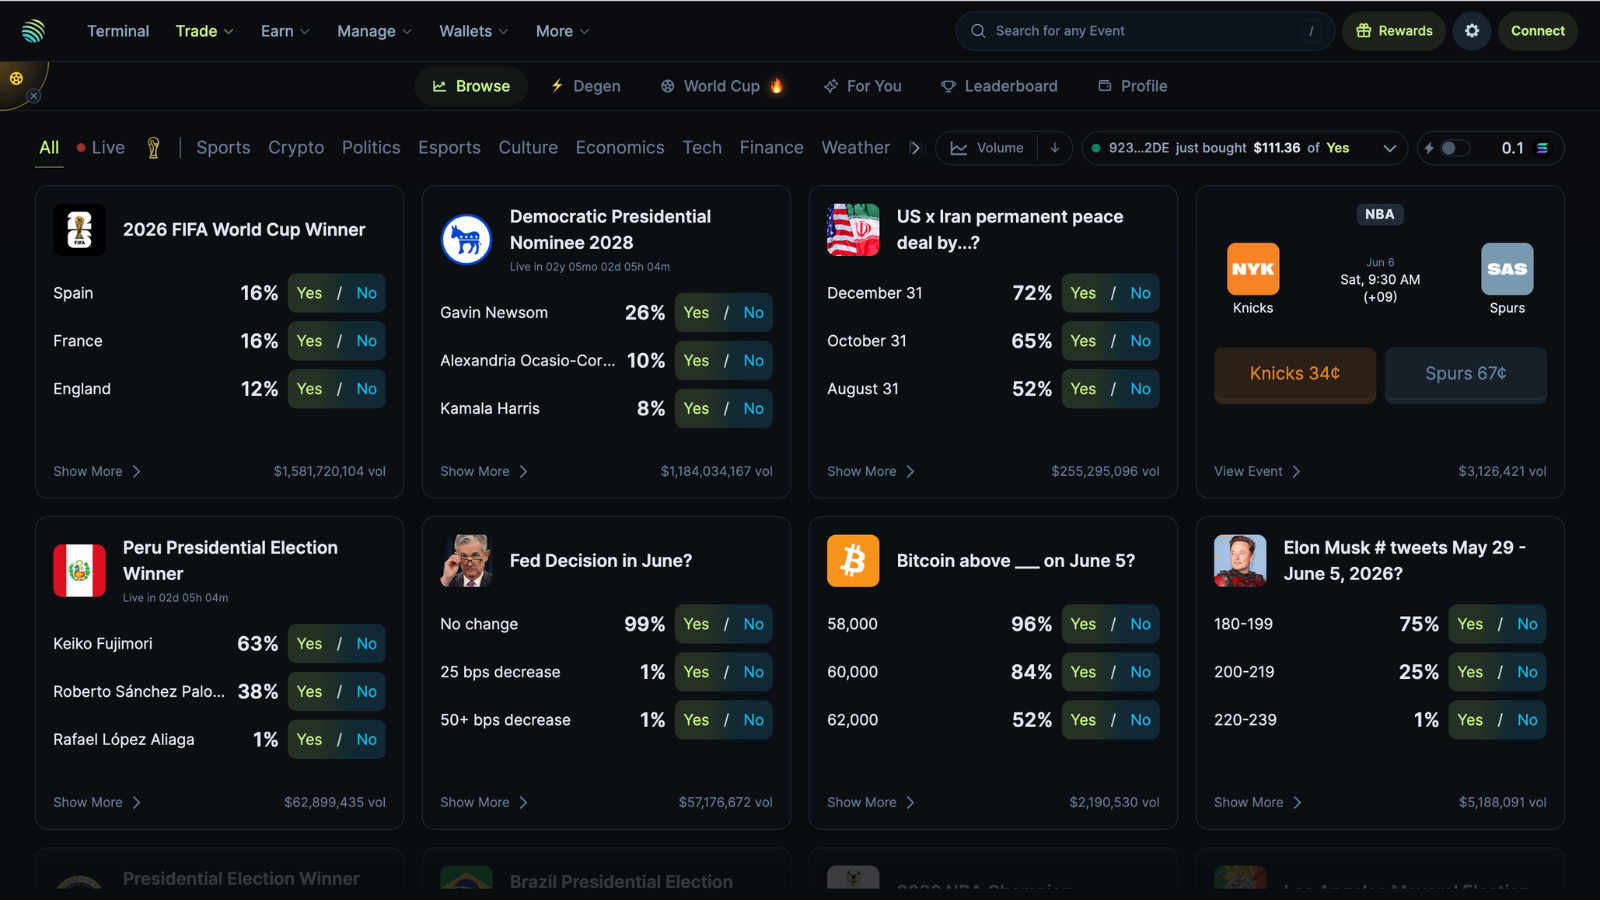This screenshot has width=1600, height=900.
Task: Click the trophy filter icon
Action: tap(153, 148)
